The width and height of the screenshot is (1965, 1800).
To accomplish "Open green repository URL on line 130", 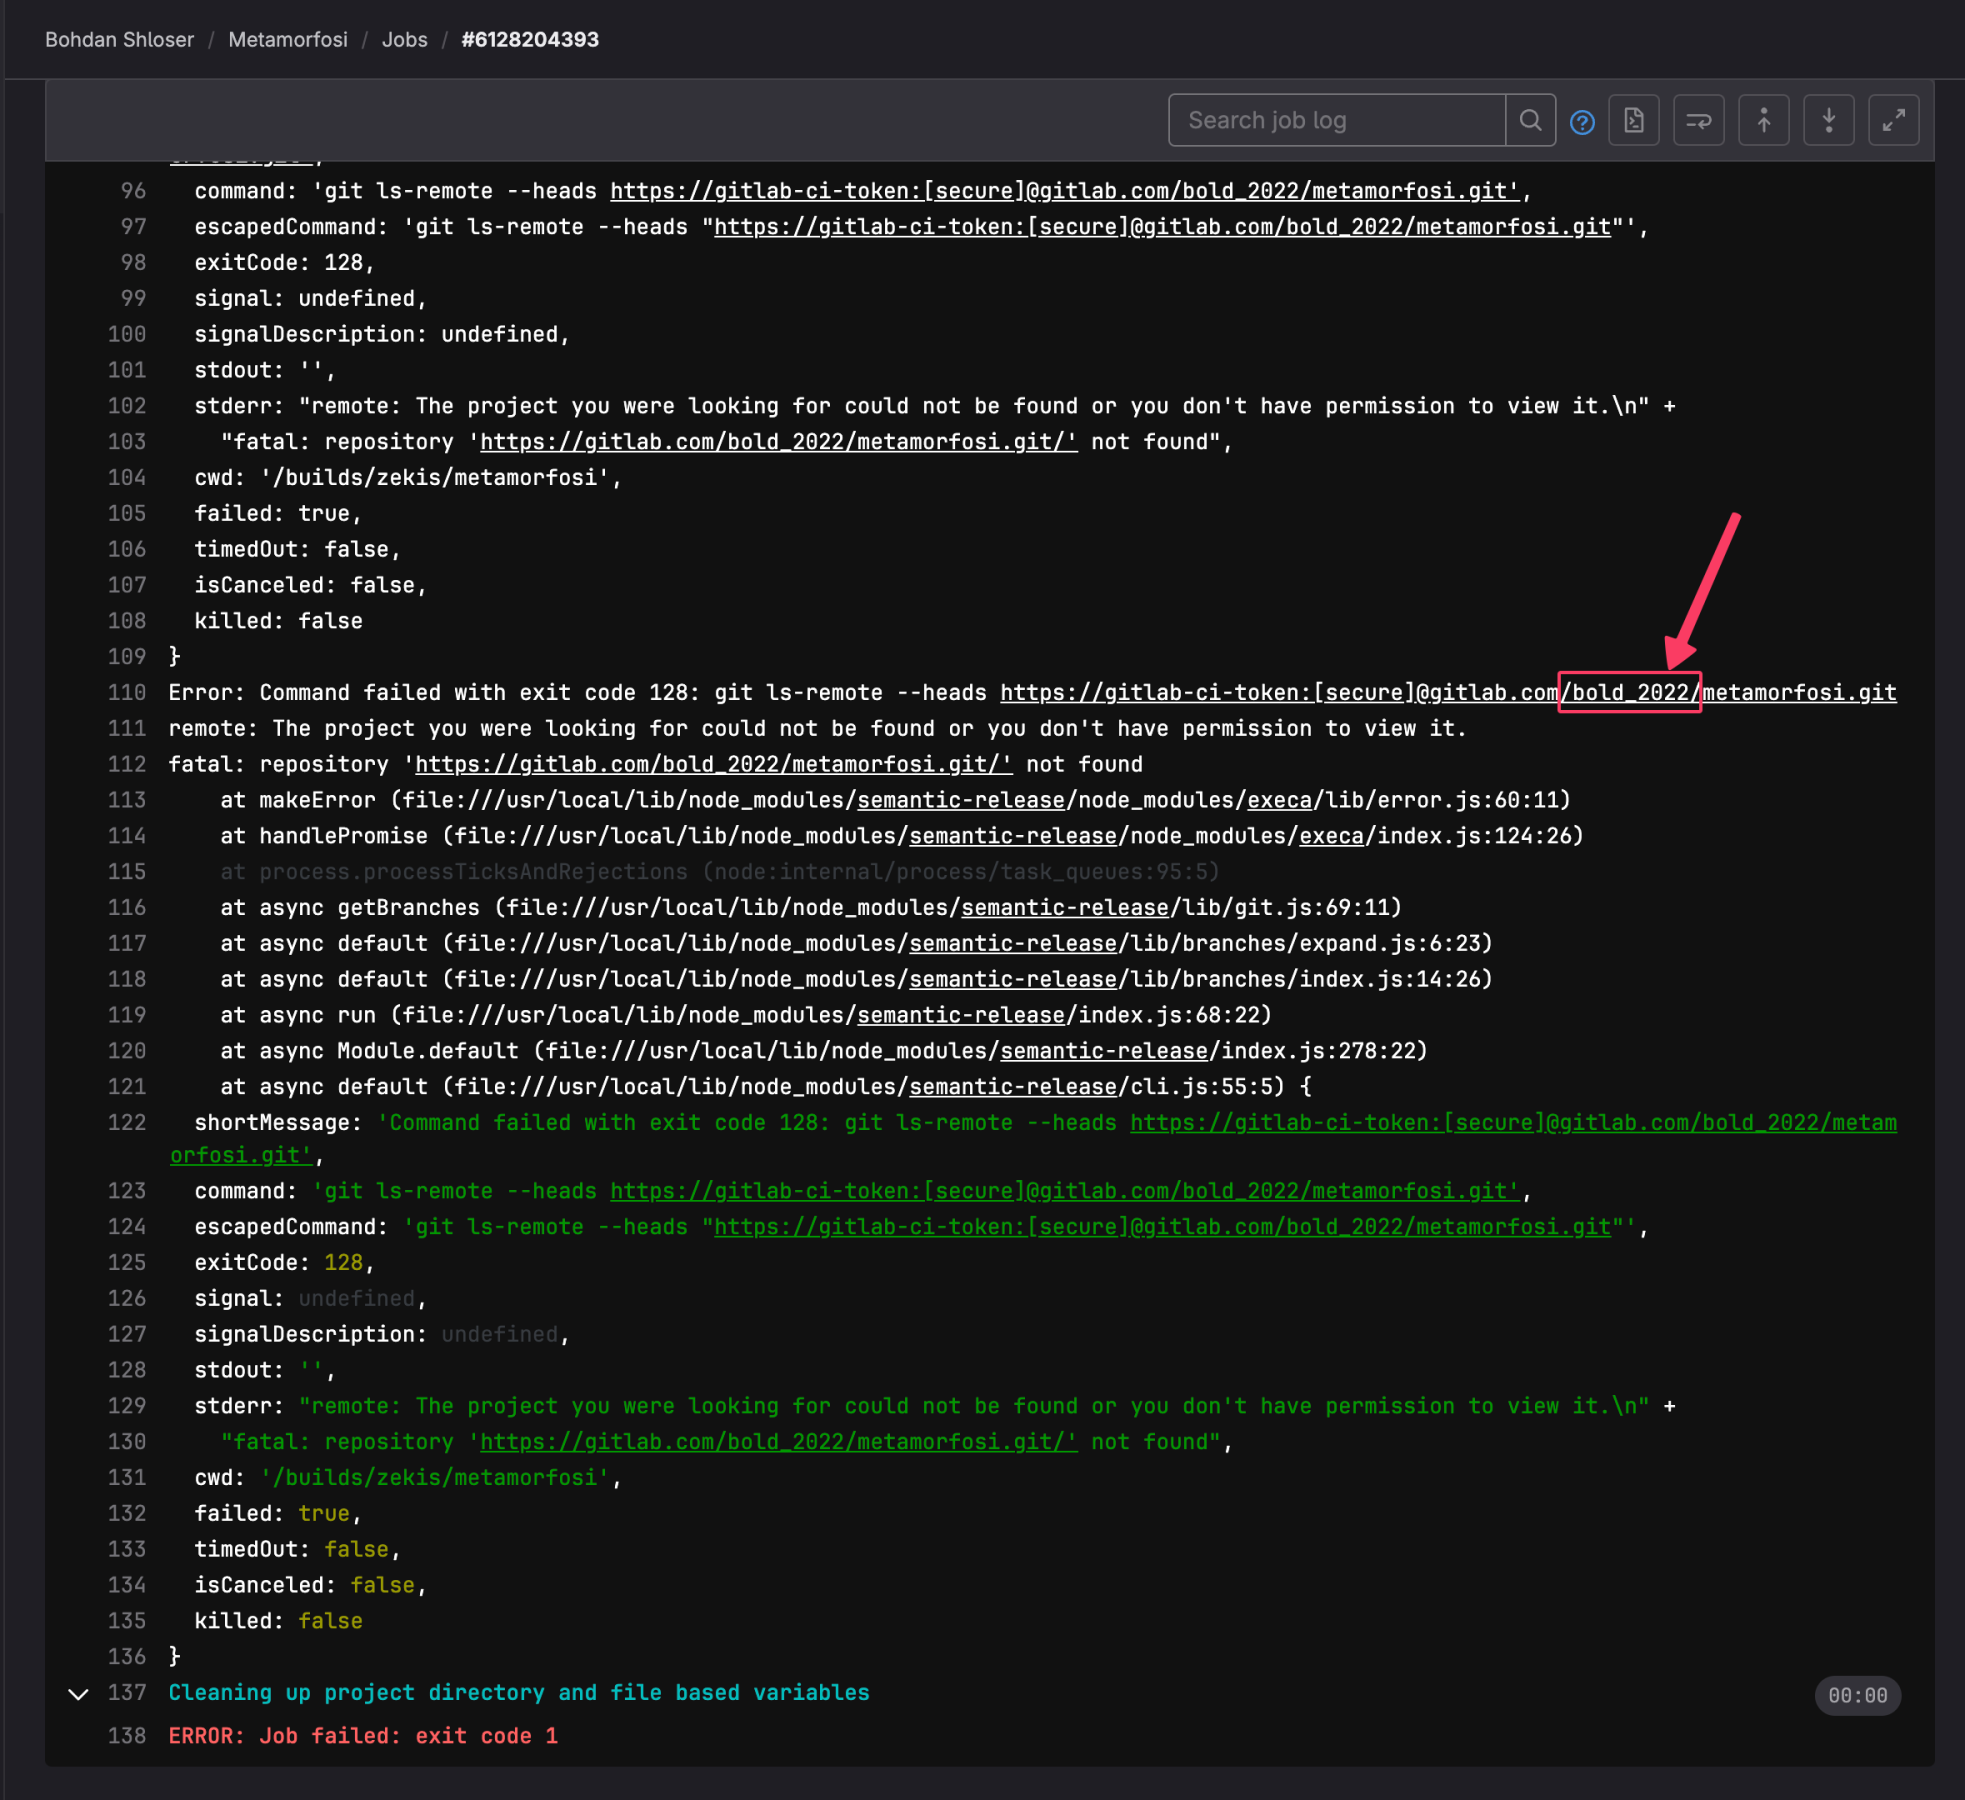I will tap(779, 1443).
